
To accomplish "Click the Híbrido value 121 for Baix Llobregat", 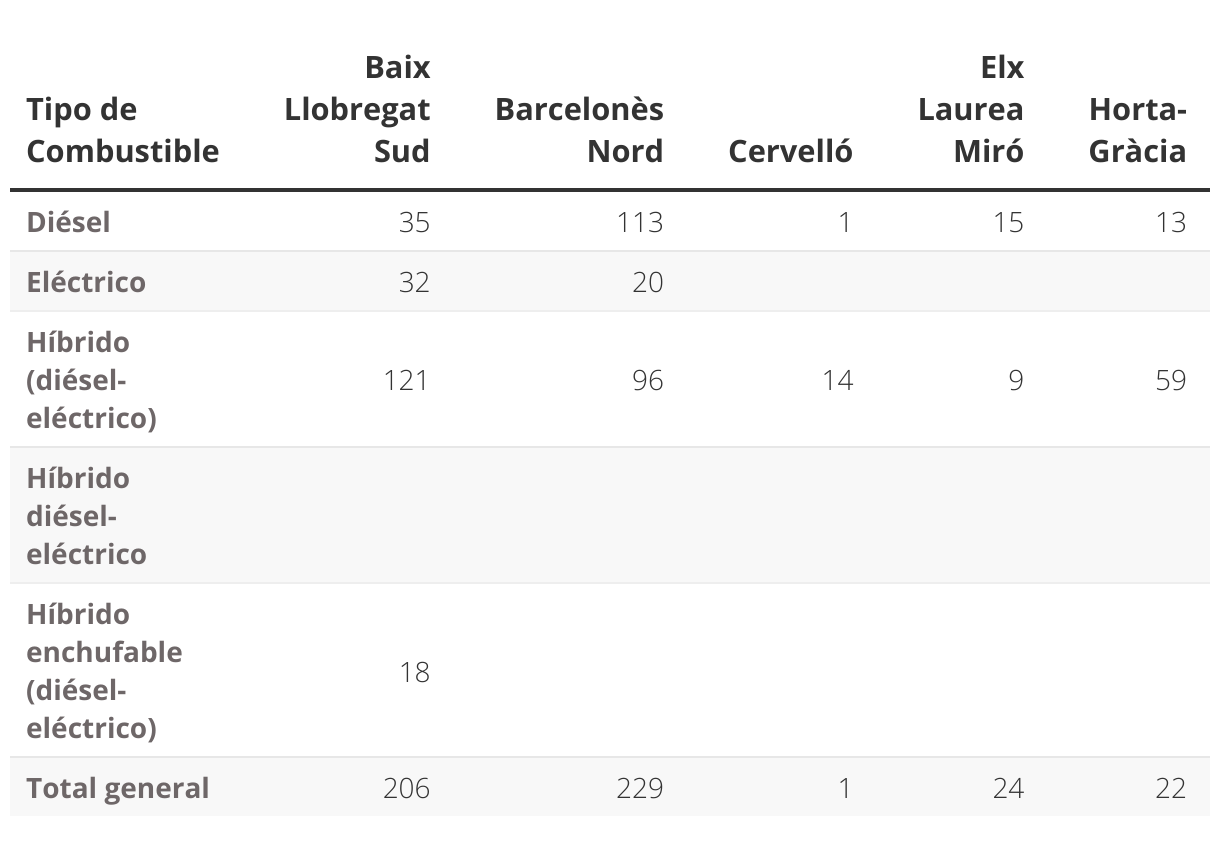I will [406, 380].
